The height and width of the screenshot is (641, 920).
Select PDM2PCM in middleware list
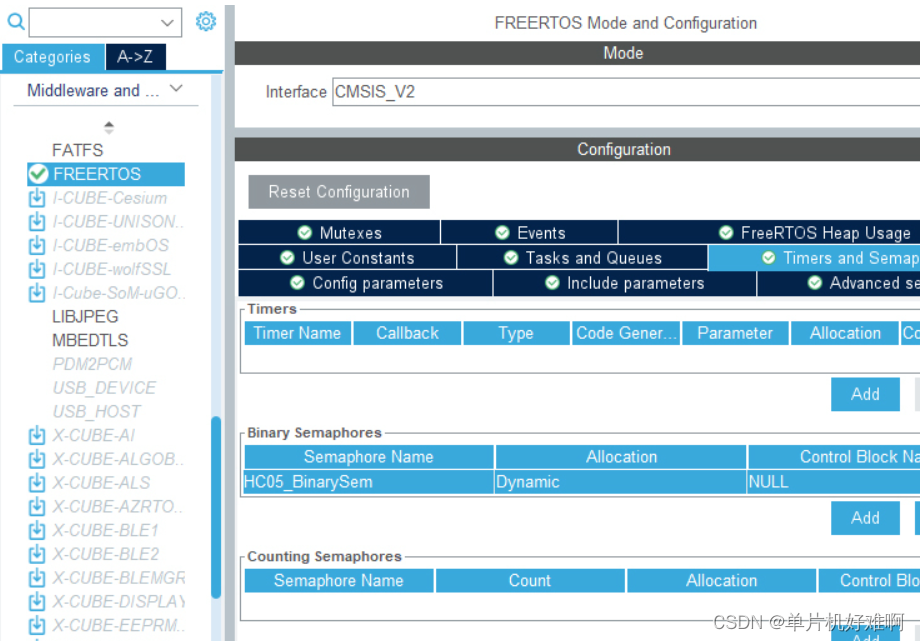tap(93, 364)
